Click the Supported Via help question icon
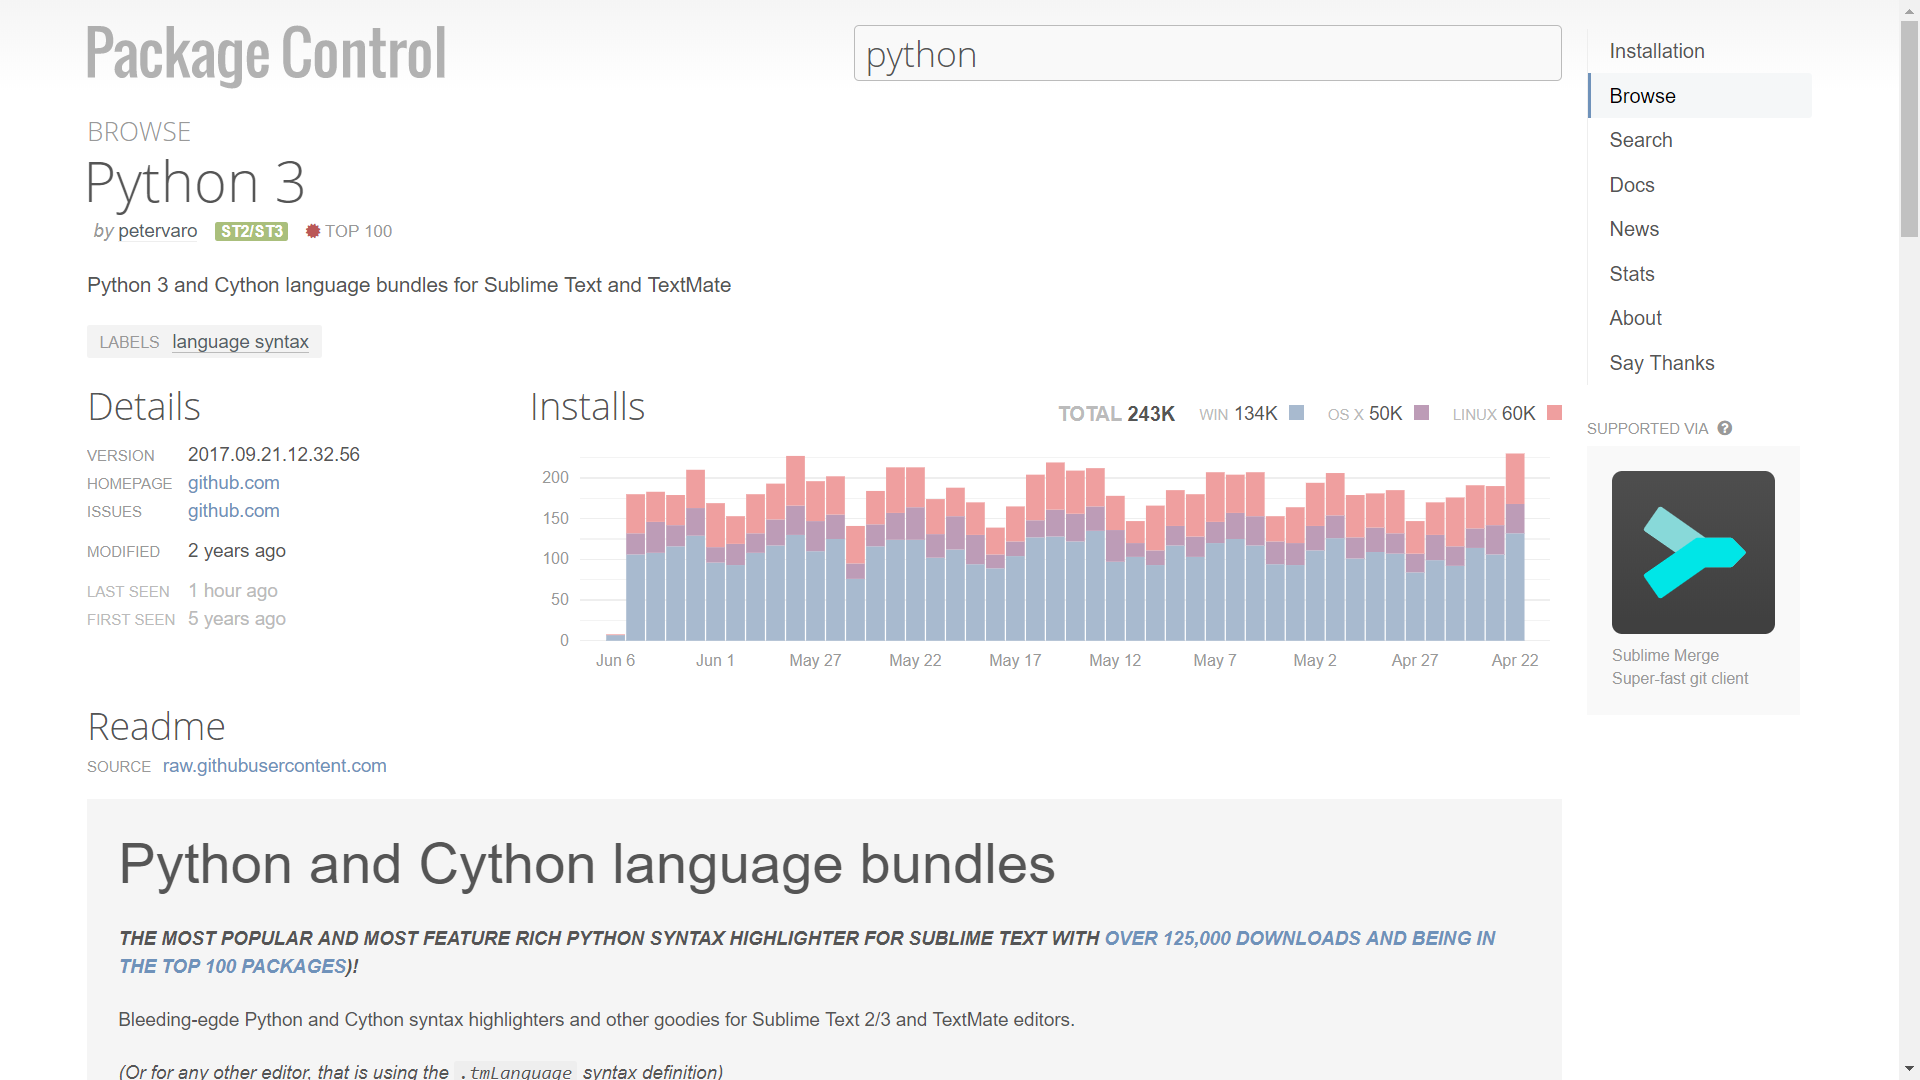The height and width of the screenshot is (1080, 1920). (1724, 428)
